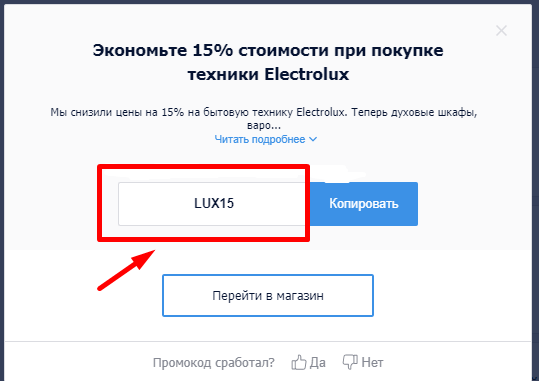Report promo failed with 'Нет' label
The image size is (539, 381).
pos(372,362)
